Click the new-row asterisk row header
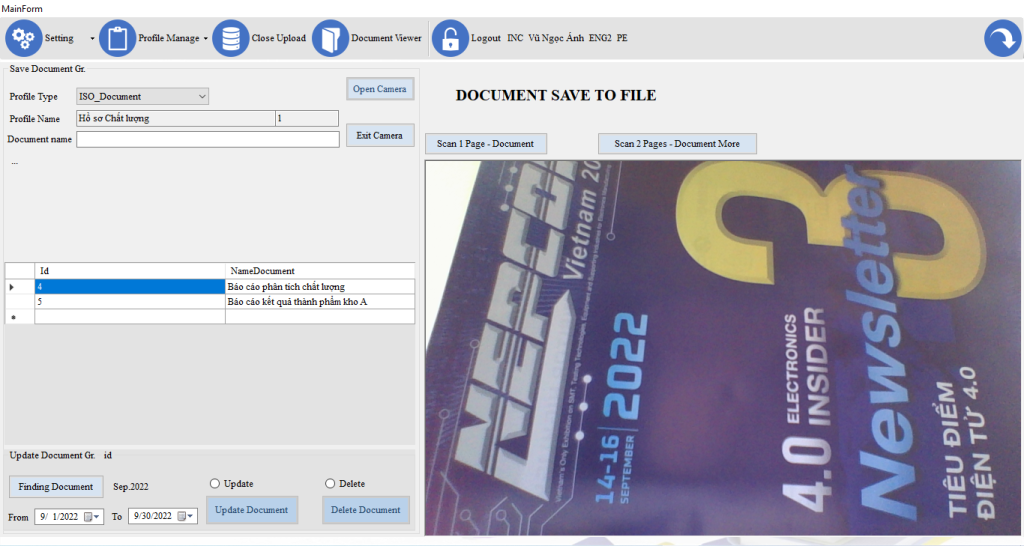This screenshot has height=546, width=1024. 20,317
